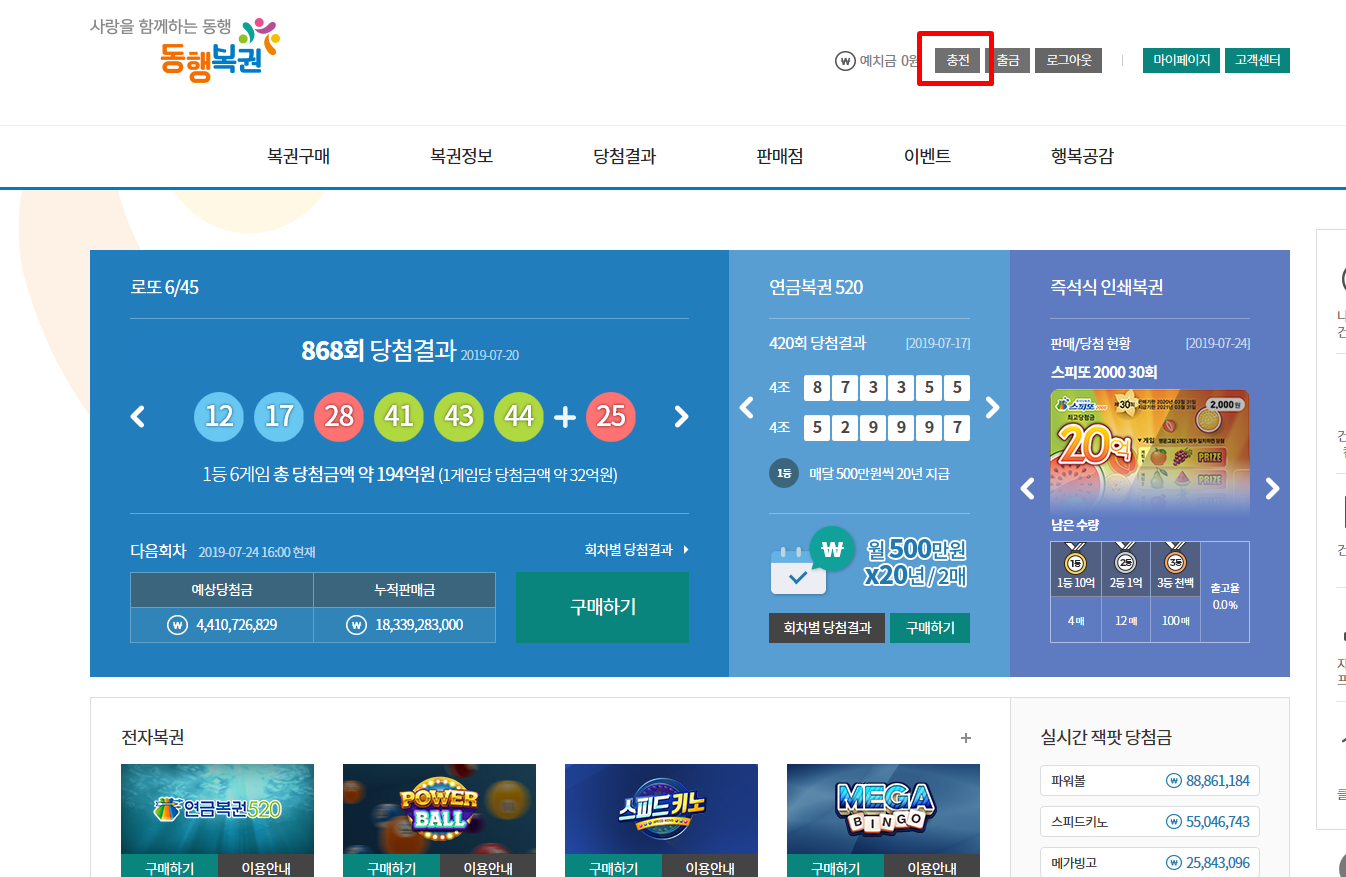Click right arrow in 연금복권 520 panel

coord(992,408)
